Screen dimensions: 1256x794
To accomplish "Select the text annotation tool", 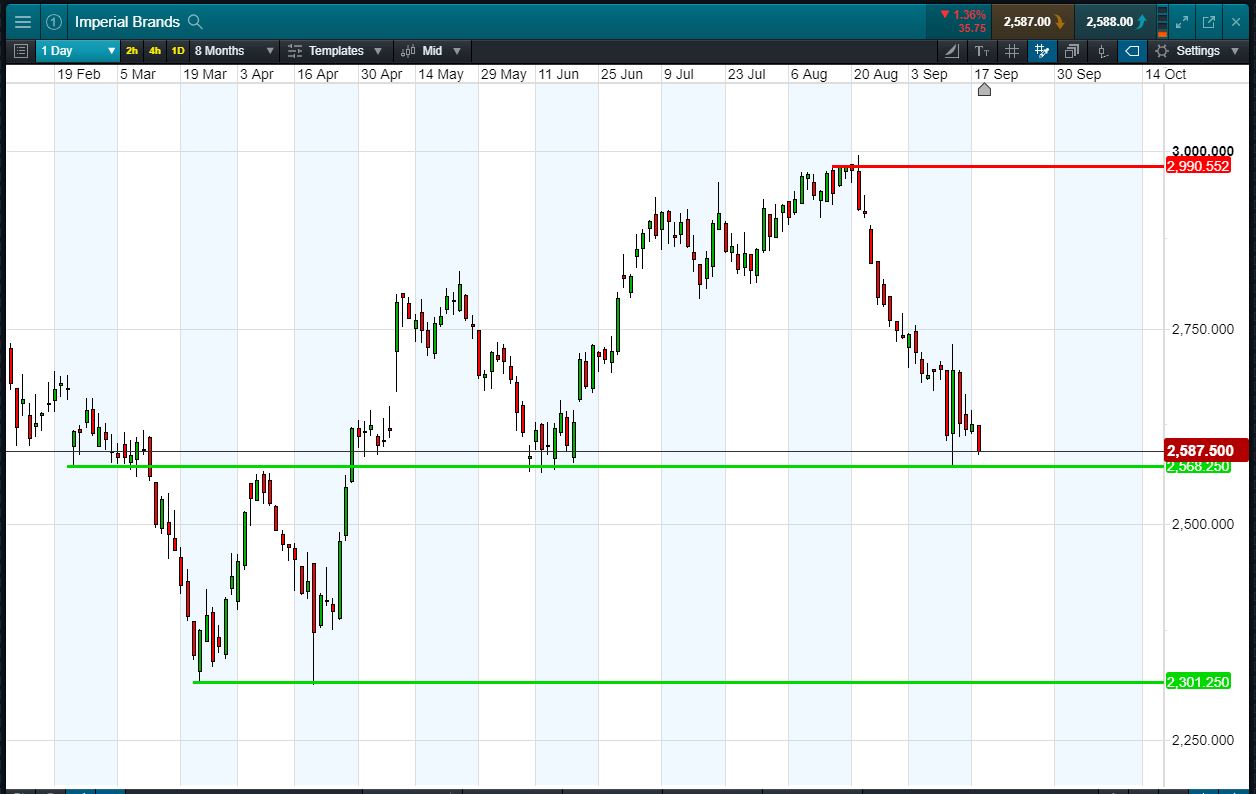I will [x=981, y=51].
